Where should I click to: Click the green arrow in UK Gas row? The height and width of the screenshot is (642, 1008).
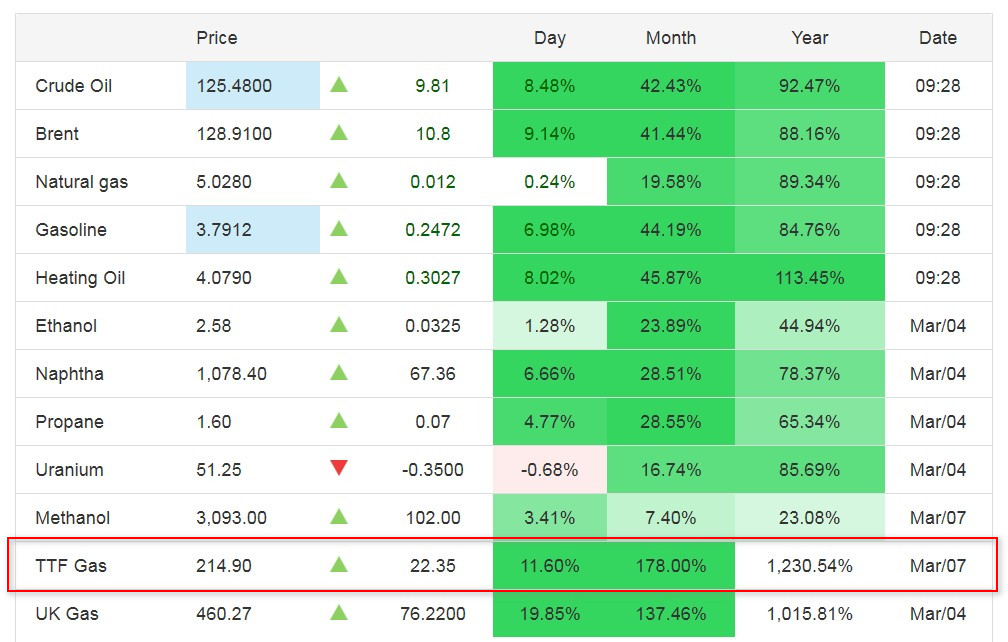pyautogui.click(x=339, y=613)
